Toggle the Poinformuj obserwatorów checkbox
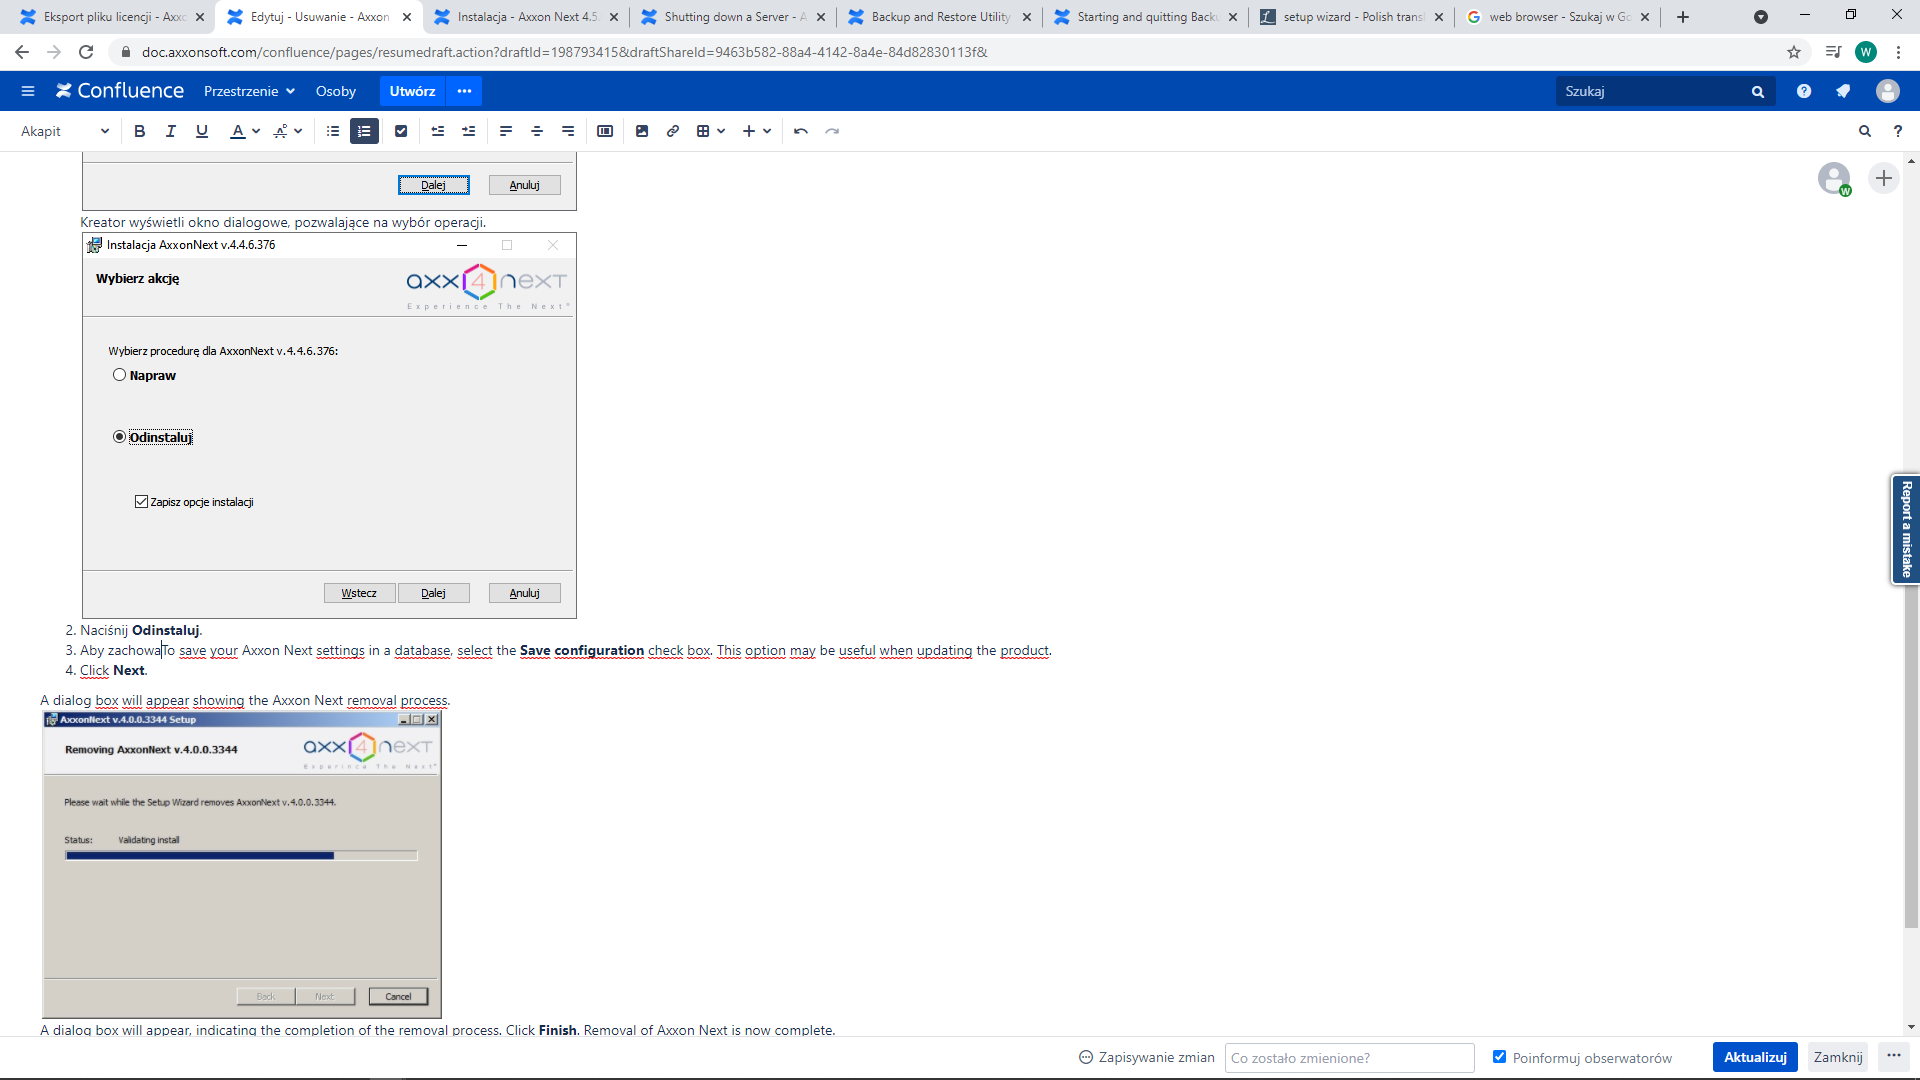1920x1080 pixels. (x=1499, y=1057)
